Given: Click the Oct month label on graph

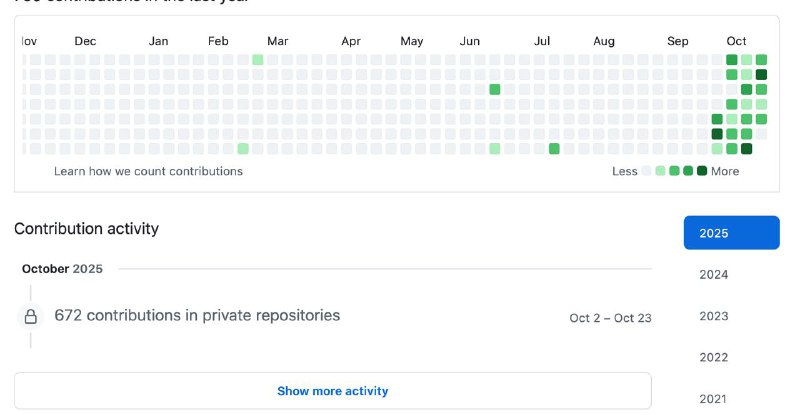Looking at the screenshot, I should tap(736, 41).
